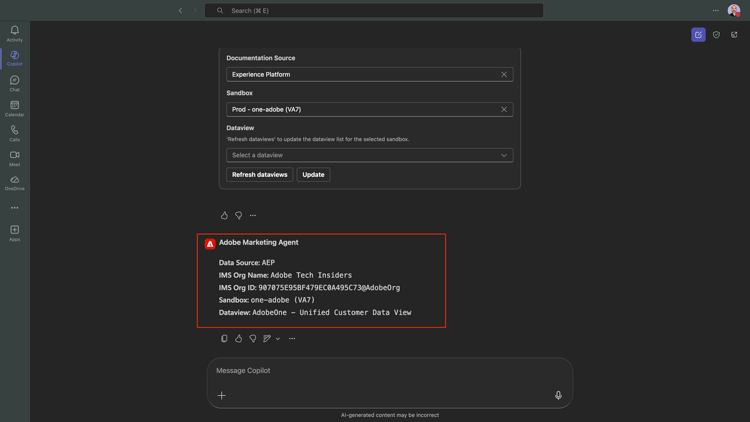This screenshot has height=422, width=750.
Task: Open more options under agent response
Action: pyautogui.click(x=292, y=338)
